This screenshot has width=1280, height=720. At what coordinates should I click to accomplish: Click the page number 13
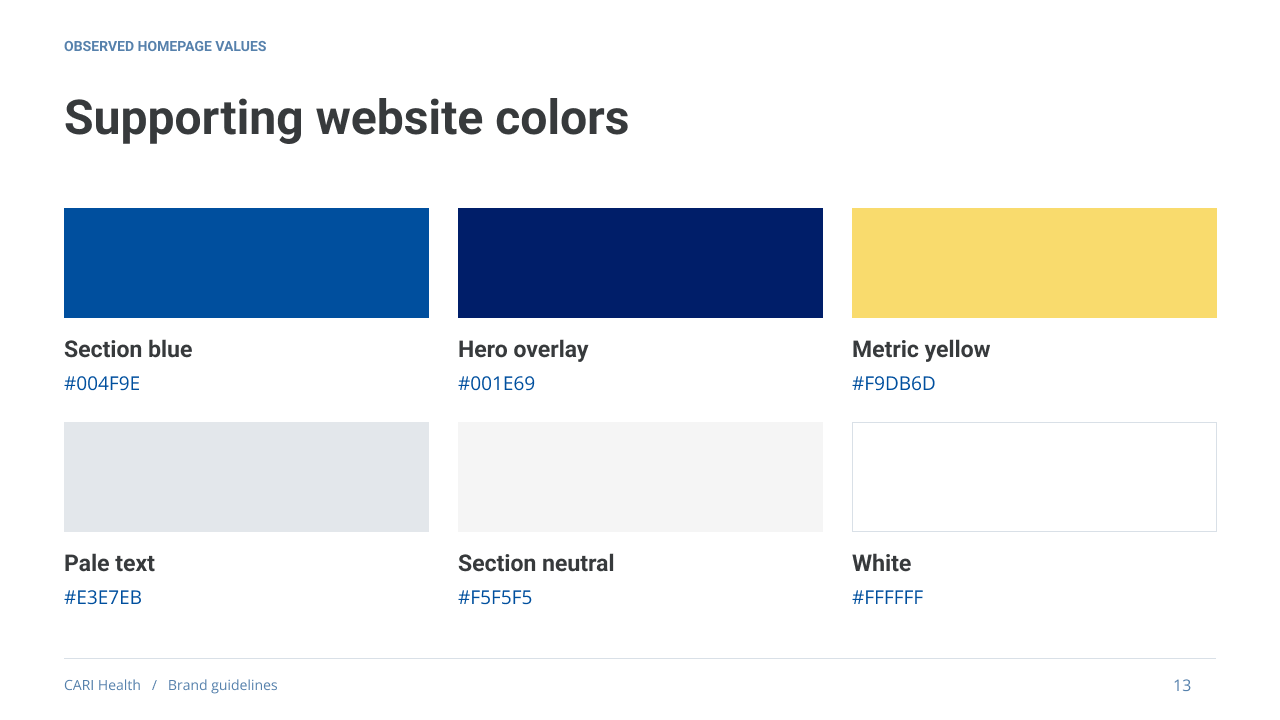[1182, 685]
